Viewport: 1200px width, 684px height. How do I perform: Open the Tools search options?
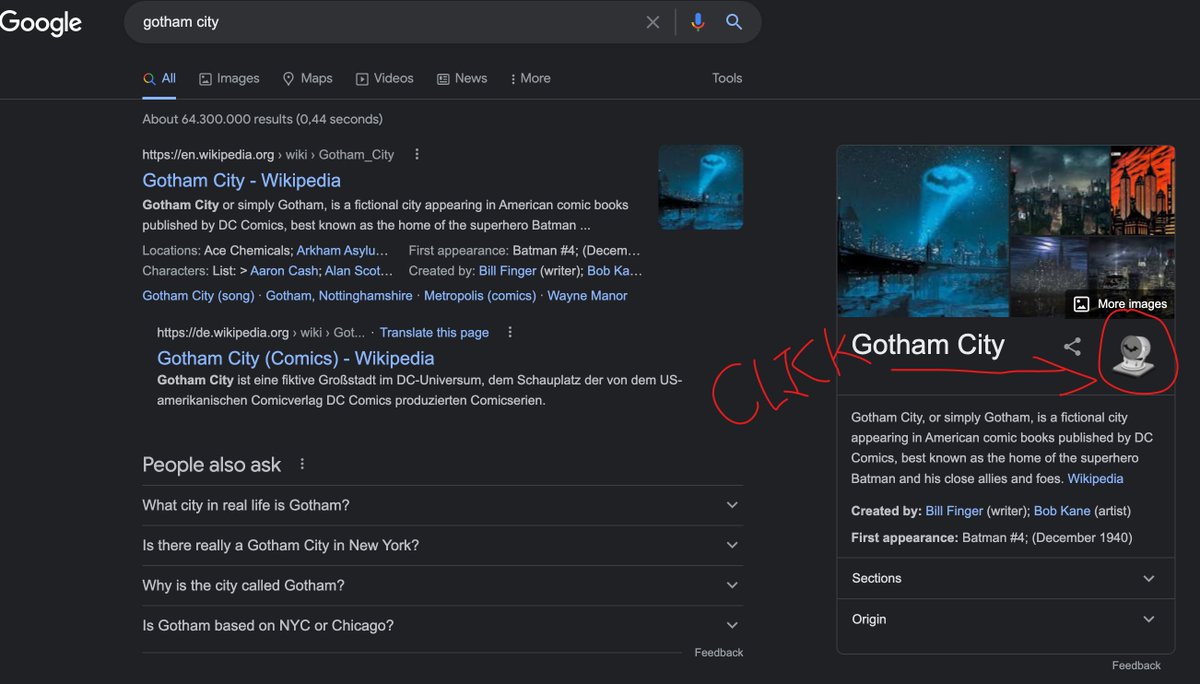tap(727, 78)
